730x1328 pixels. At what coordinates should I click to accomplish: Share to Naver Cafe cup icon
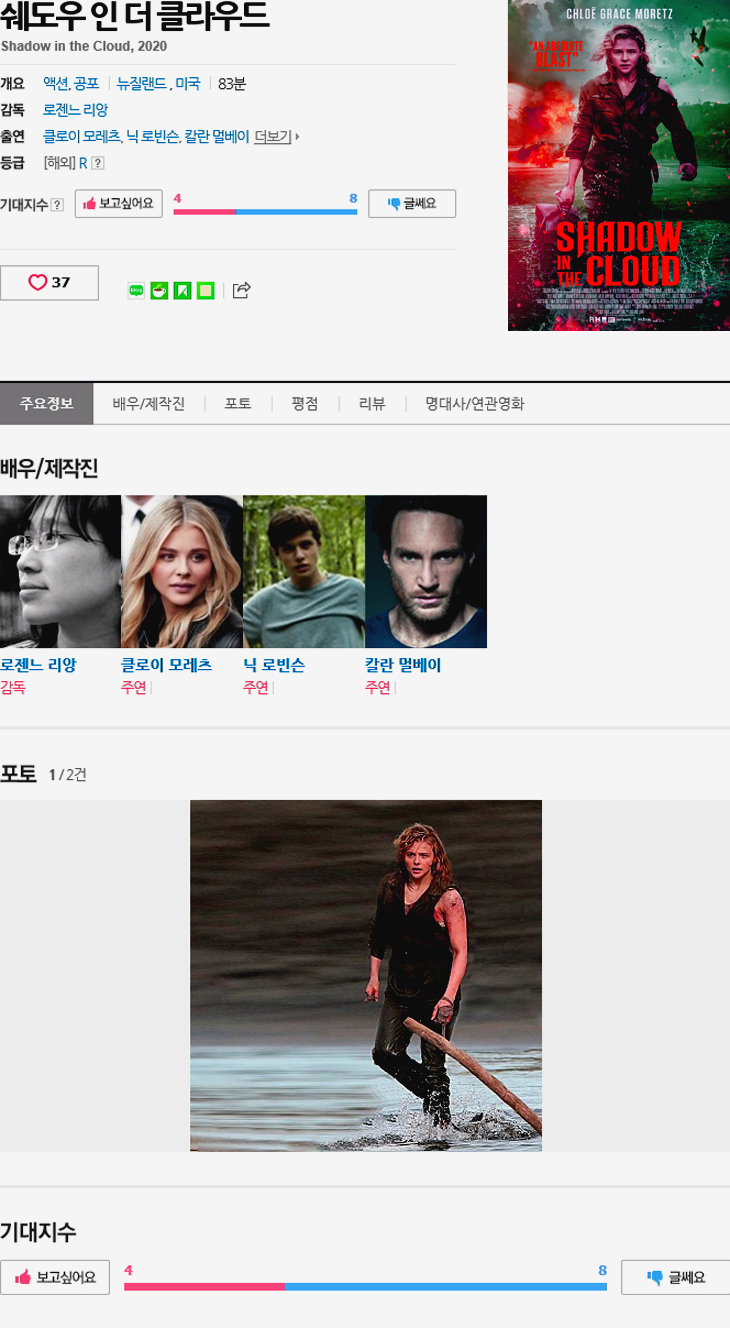(x=159, y=291)
